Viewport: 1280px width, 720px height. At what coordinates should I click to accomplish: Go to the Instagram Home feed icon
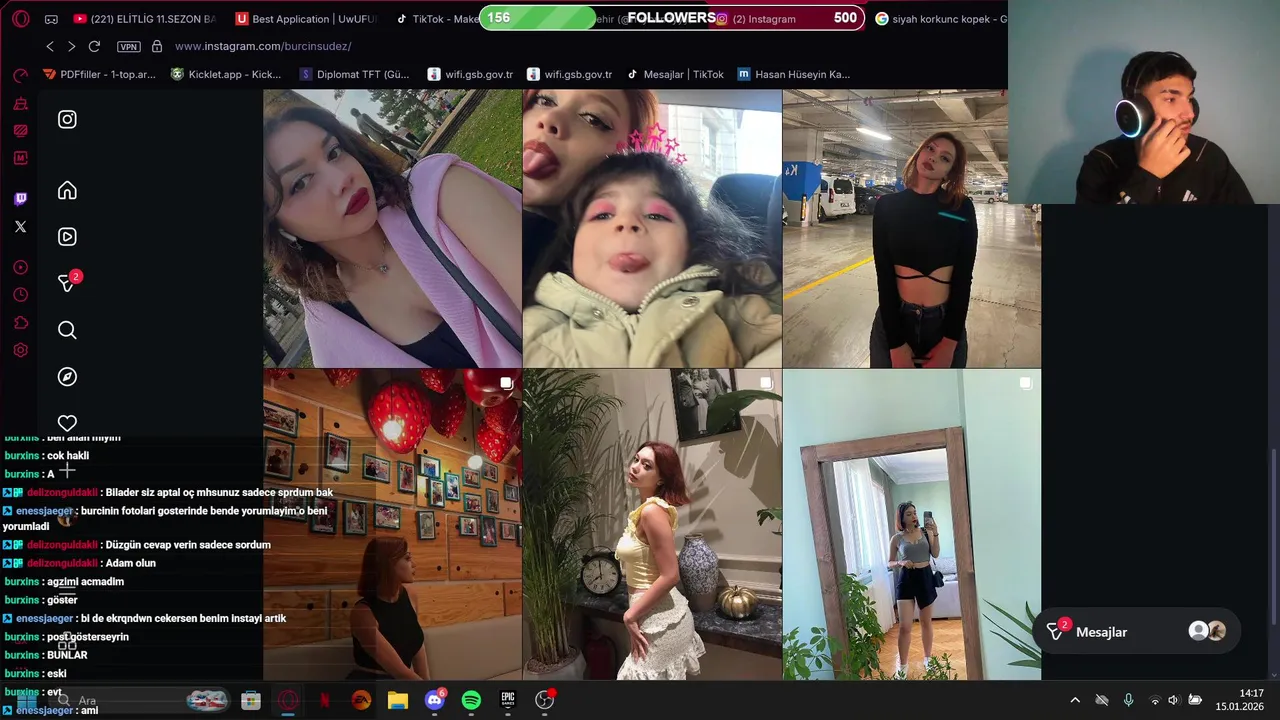pyautogui.click(x=67, y=191)
